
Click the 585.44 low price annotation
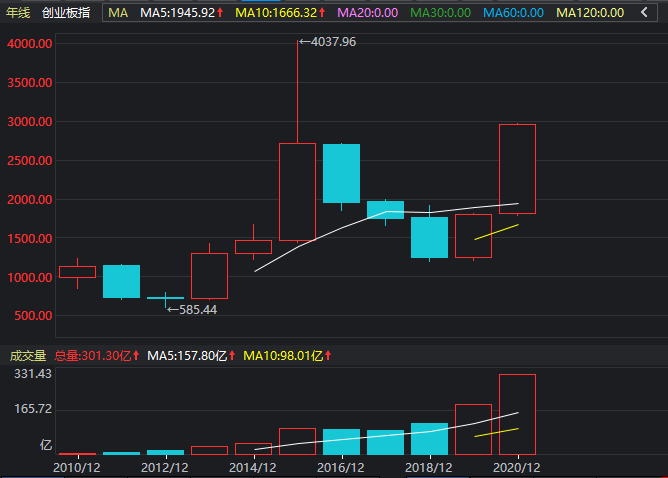coord(192,310)
